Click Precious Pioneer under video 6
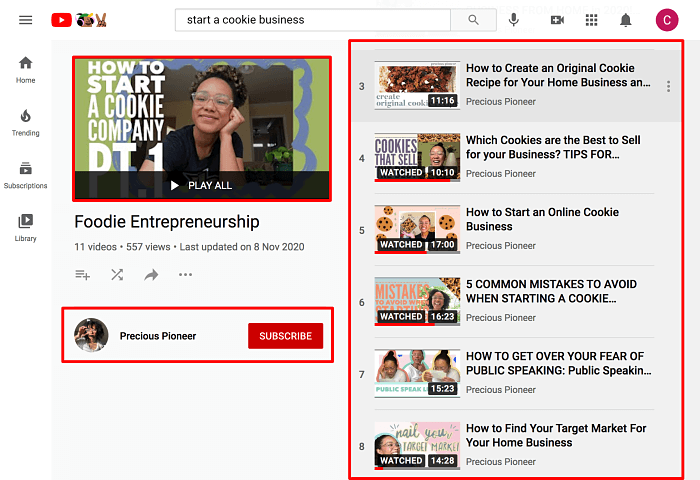 point(500,317)
